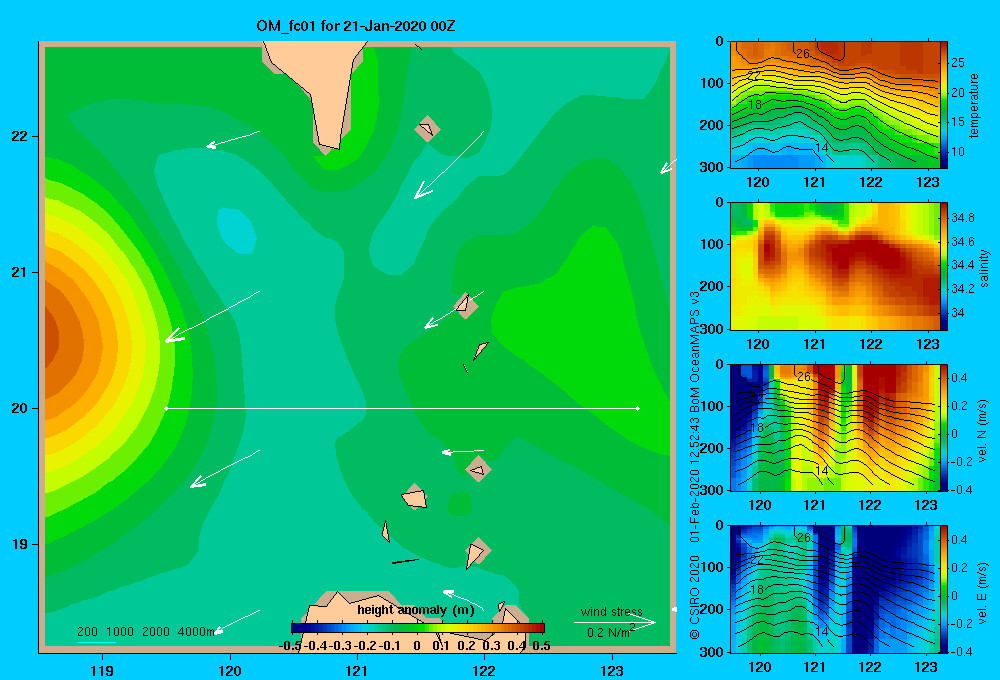This screenshot has width=1000, height=680.
Task: Click the '0.2 N/m2' wind scale value
Action: pos(610,632)
